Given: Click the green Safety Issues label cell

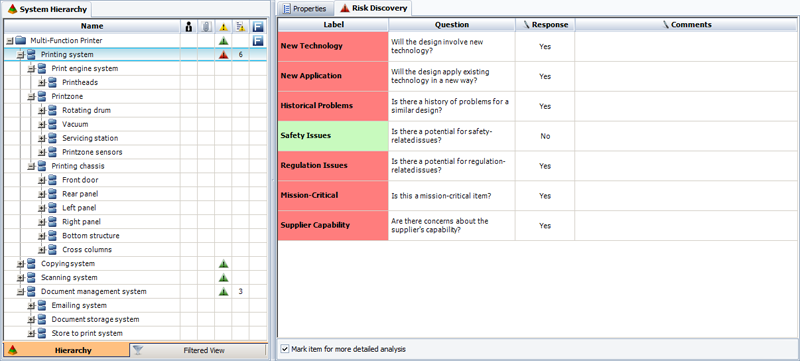Looking at the screenshot, I should tap(333, 136).
